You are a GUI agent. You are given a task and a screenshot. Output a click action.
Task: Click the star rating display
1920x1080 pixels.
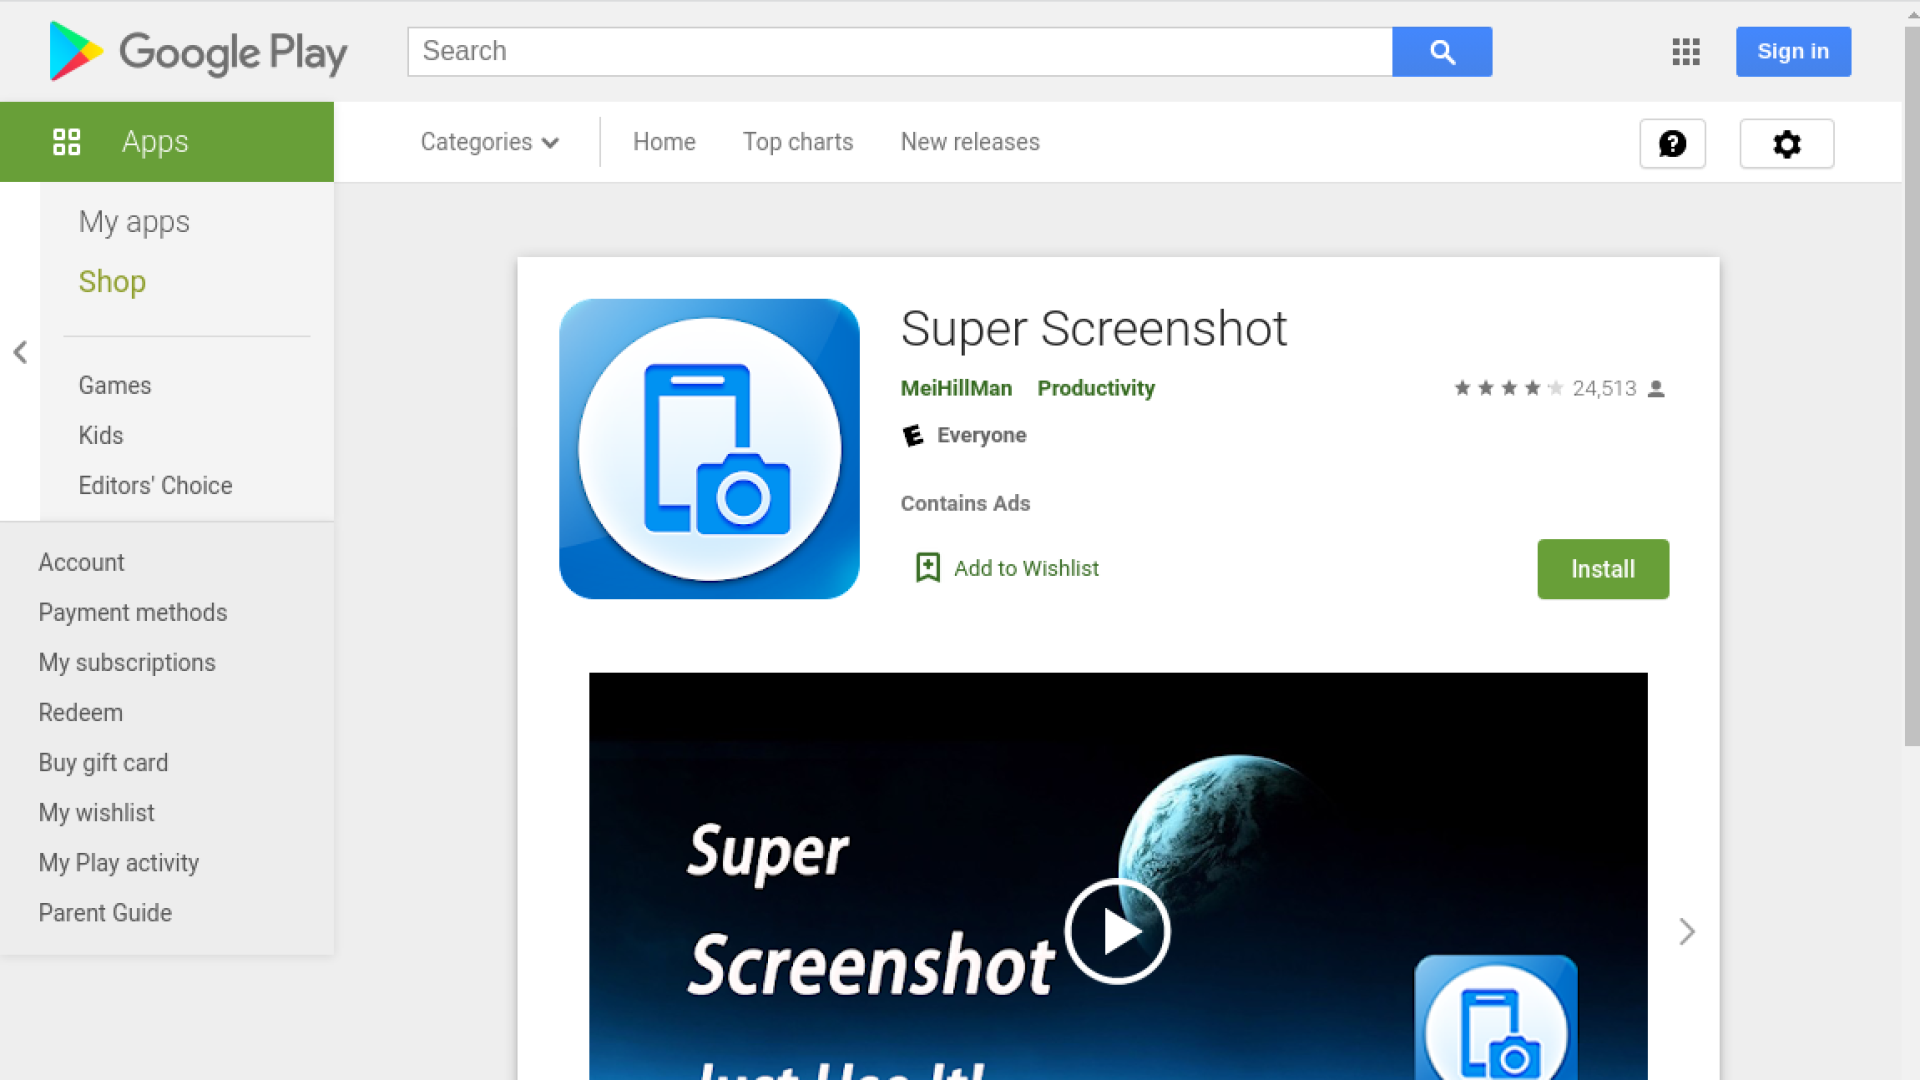1508,388
